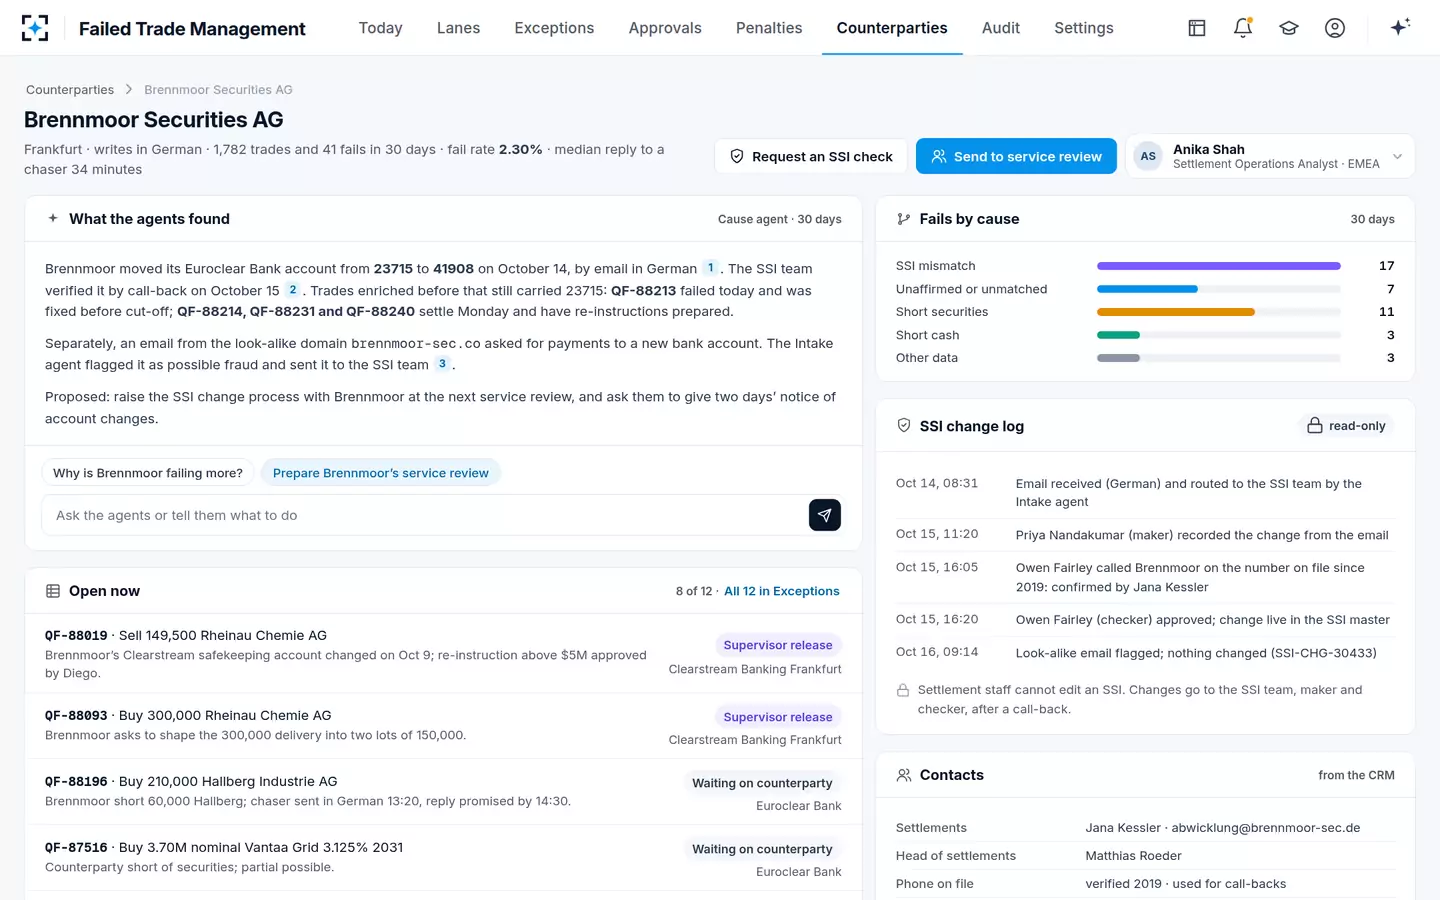Open the Settings tab

point(1084,28)
